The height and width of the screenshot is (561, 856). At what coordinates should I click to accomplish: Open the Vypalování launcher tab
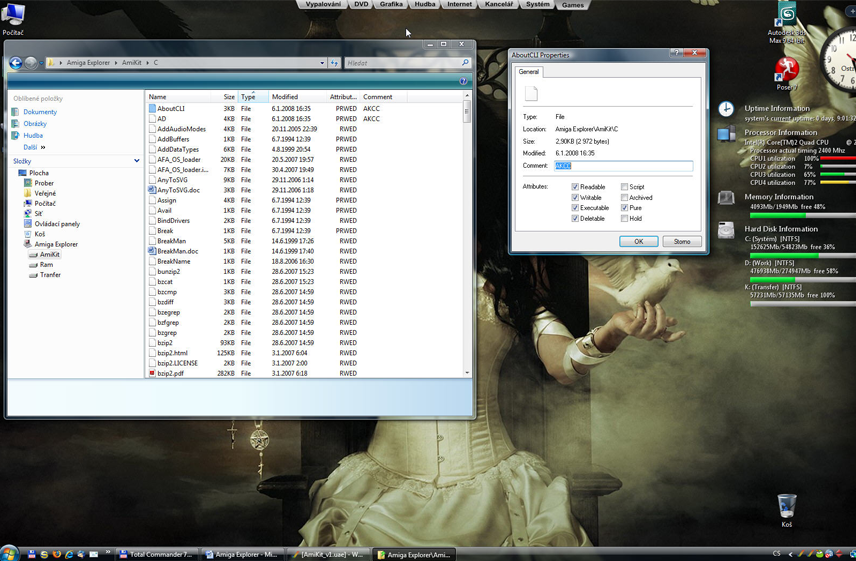point(323,4)
